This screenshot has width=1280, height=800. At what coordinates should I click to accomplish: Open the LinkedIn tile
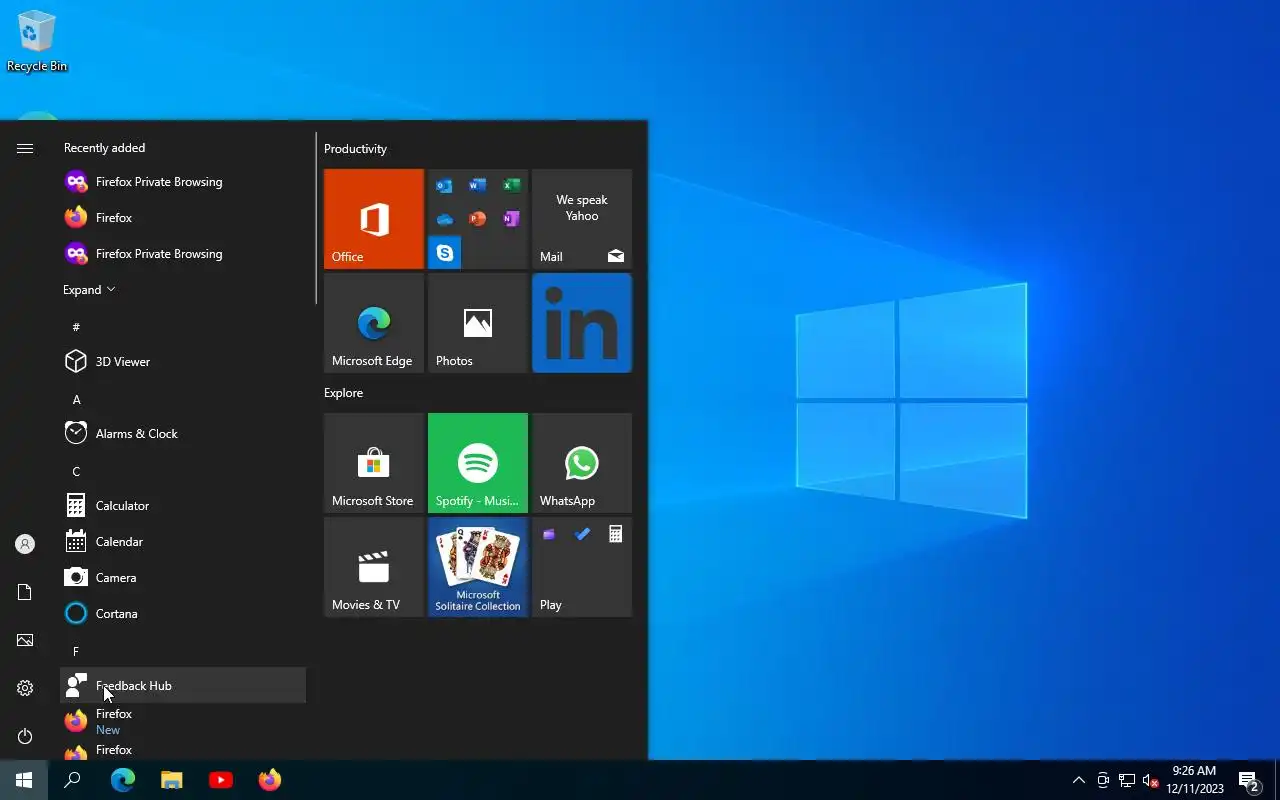point(582,323)
